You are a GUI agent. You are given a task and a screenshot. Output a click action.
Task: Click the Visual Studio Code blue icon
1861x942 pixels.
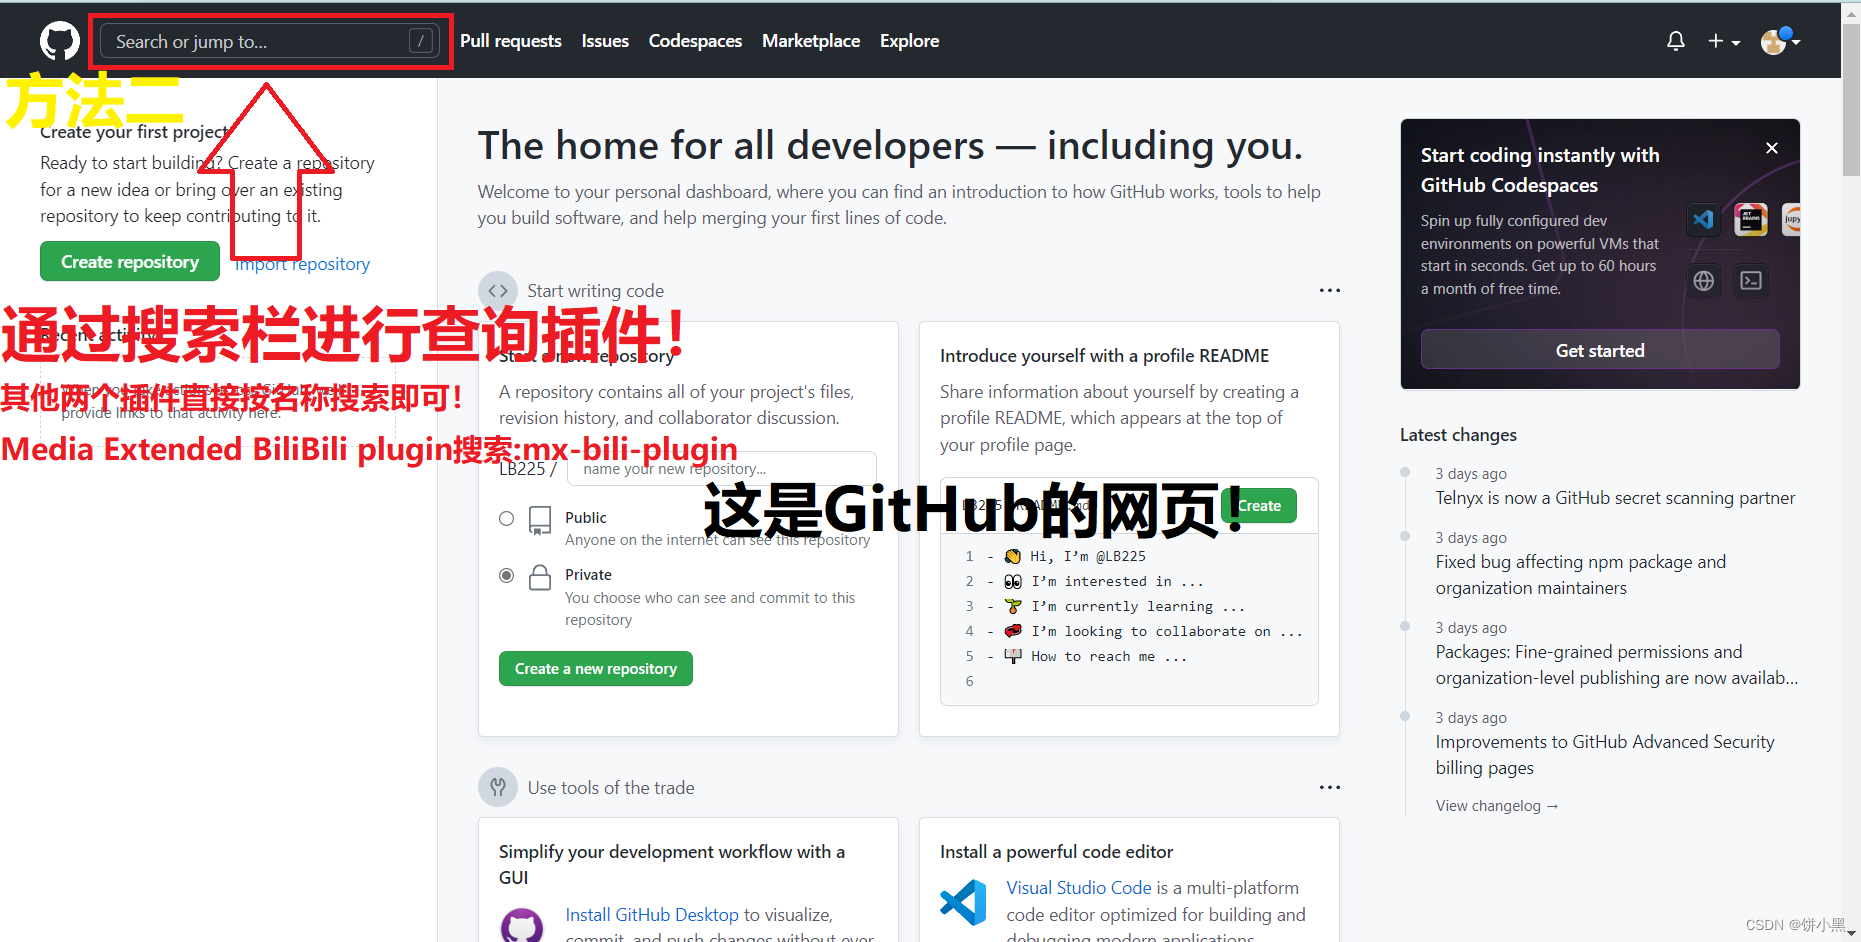962,902
